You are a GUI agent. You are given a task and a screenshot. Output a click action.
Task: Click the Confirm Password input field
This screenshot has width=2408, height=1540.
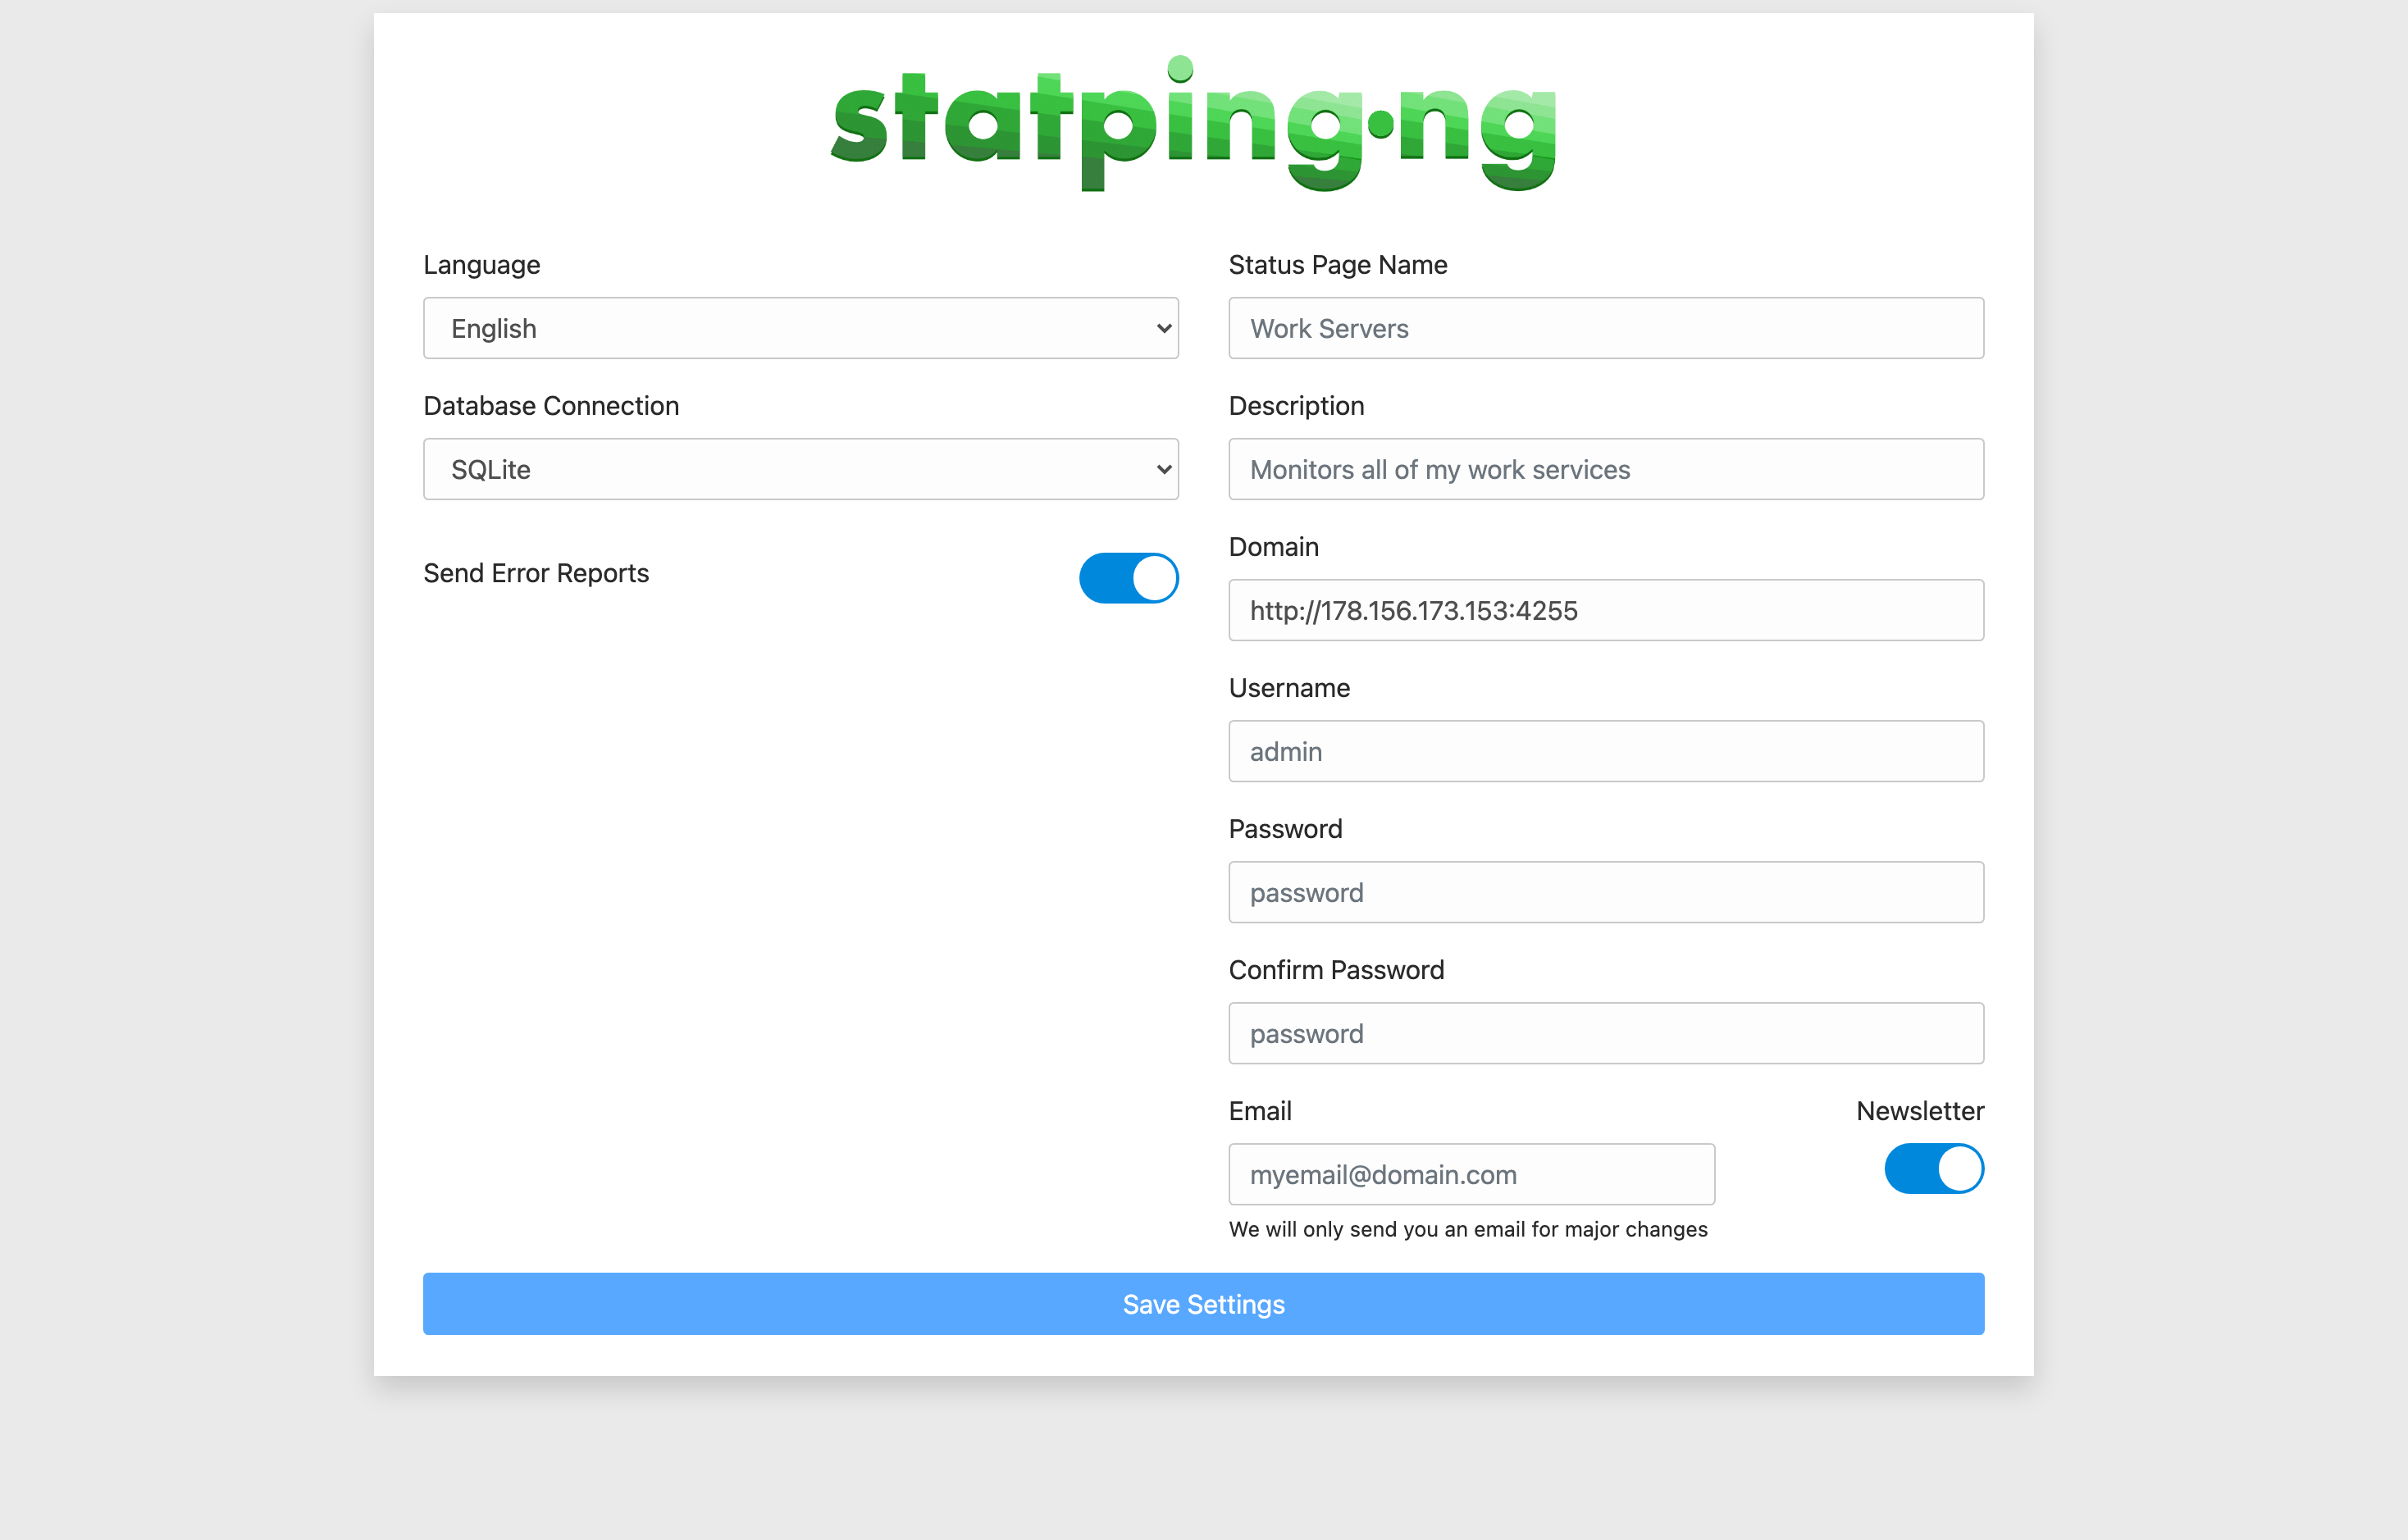pos(1606,1033)
